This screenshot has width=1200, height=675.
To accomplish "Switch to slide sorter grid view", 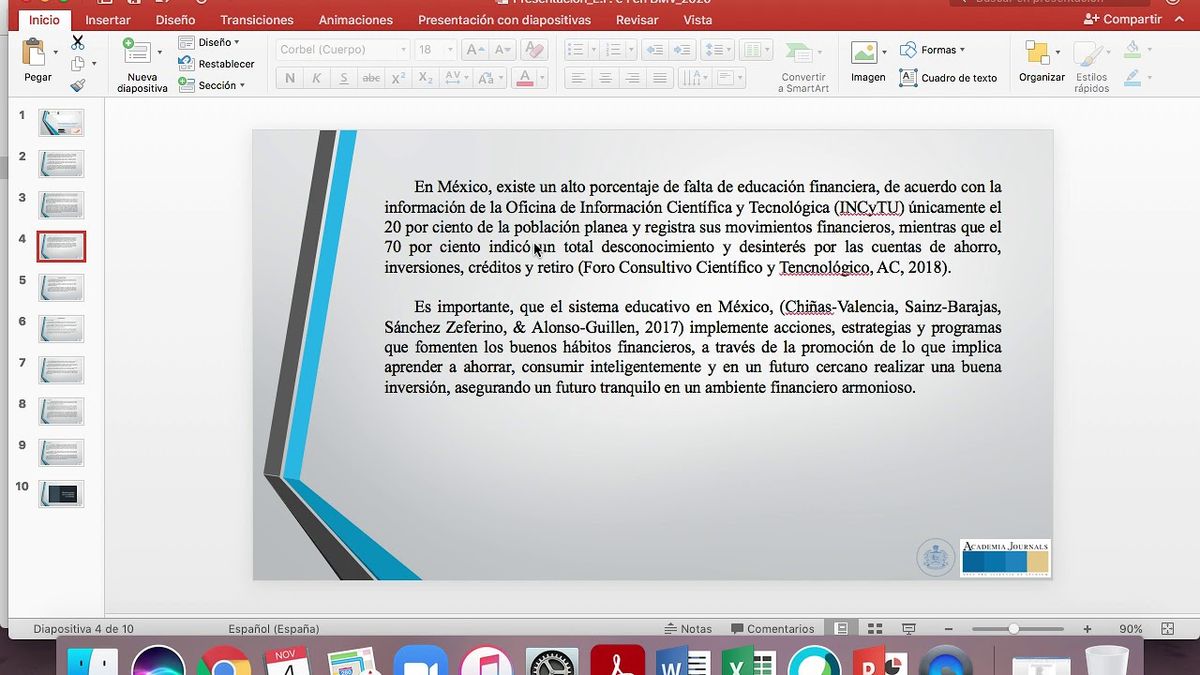I will point(875,629).
